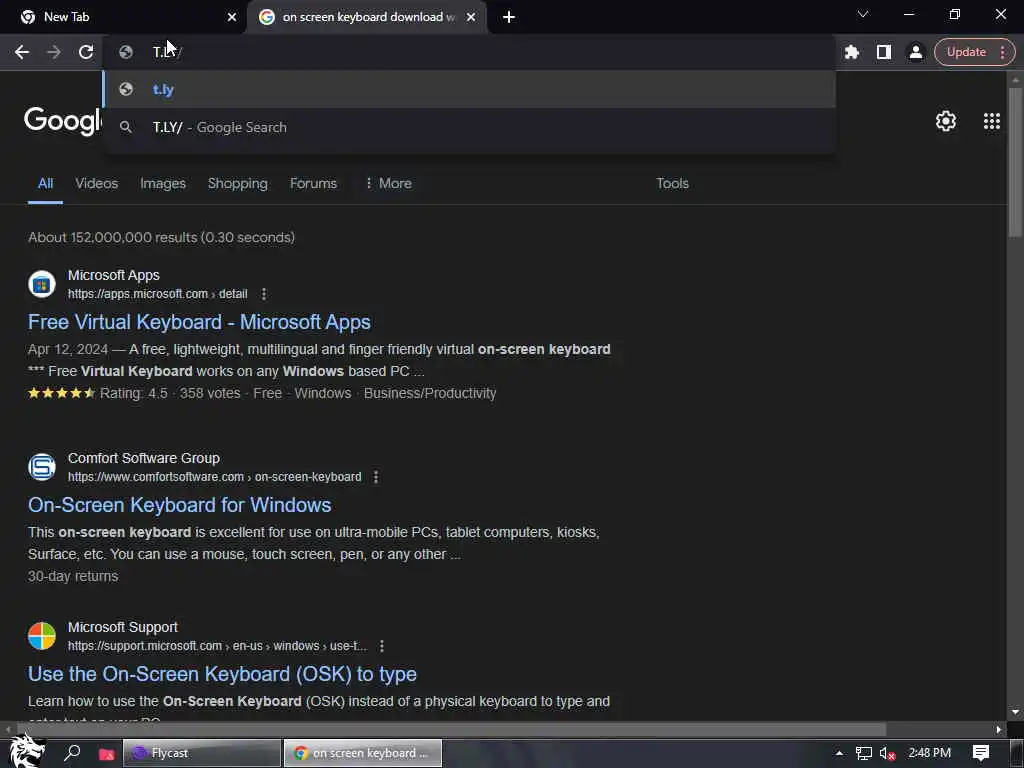Click the muted volume tray icon
The image size is (1024, 768).
point(887,754)
